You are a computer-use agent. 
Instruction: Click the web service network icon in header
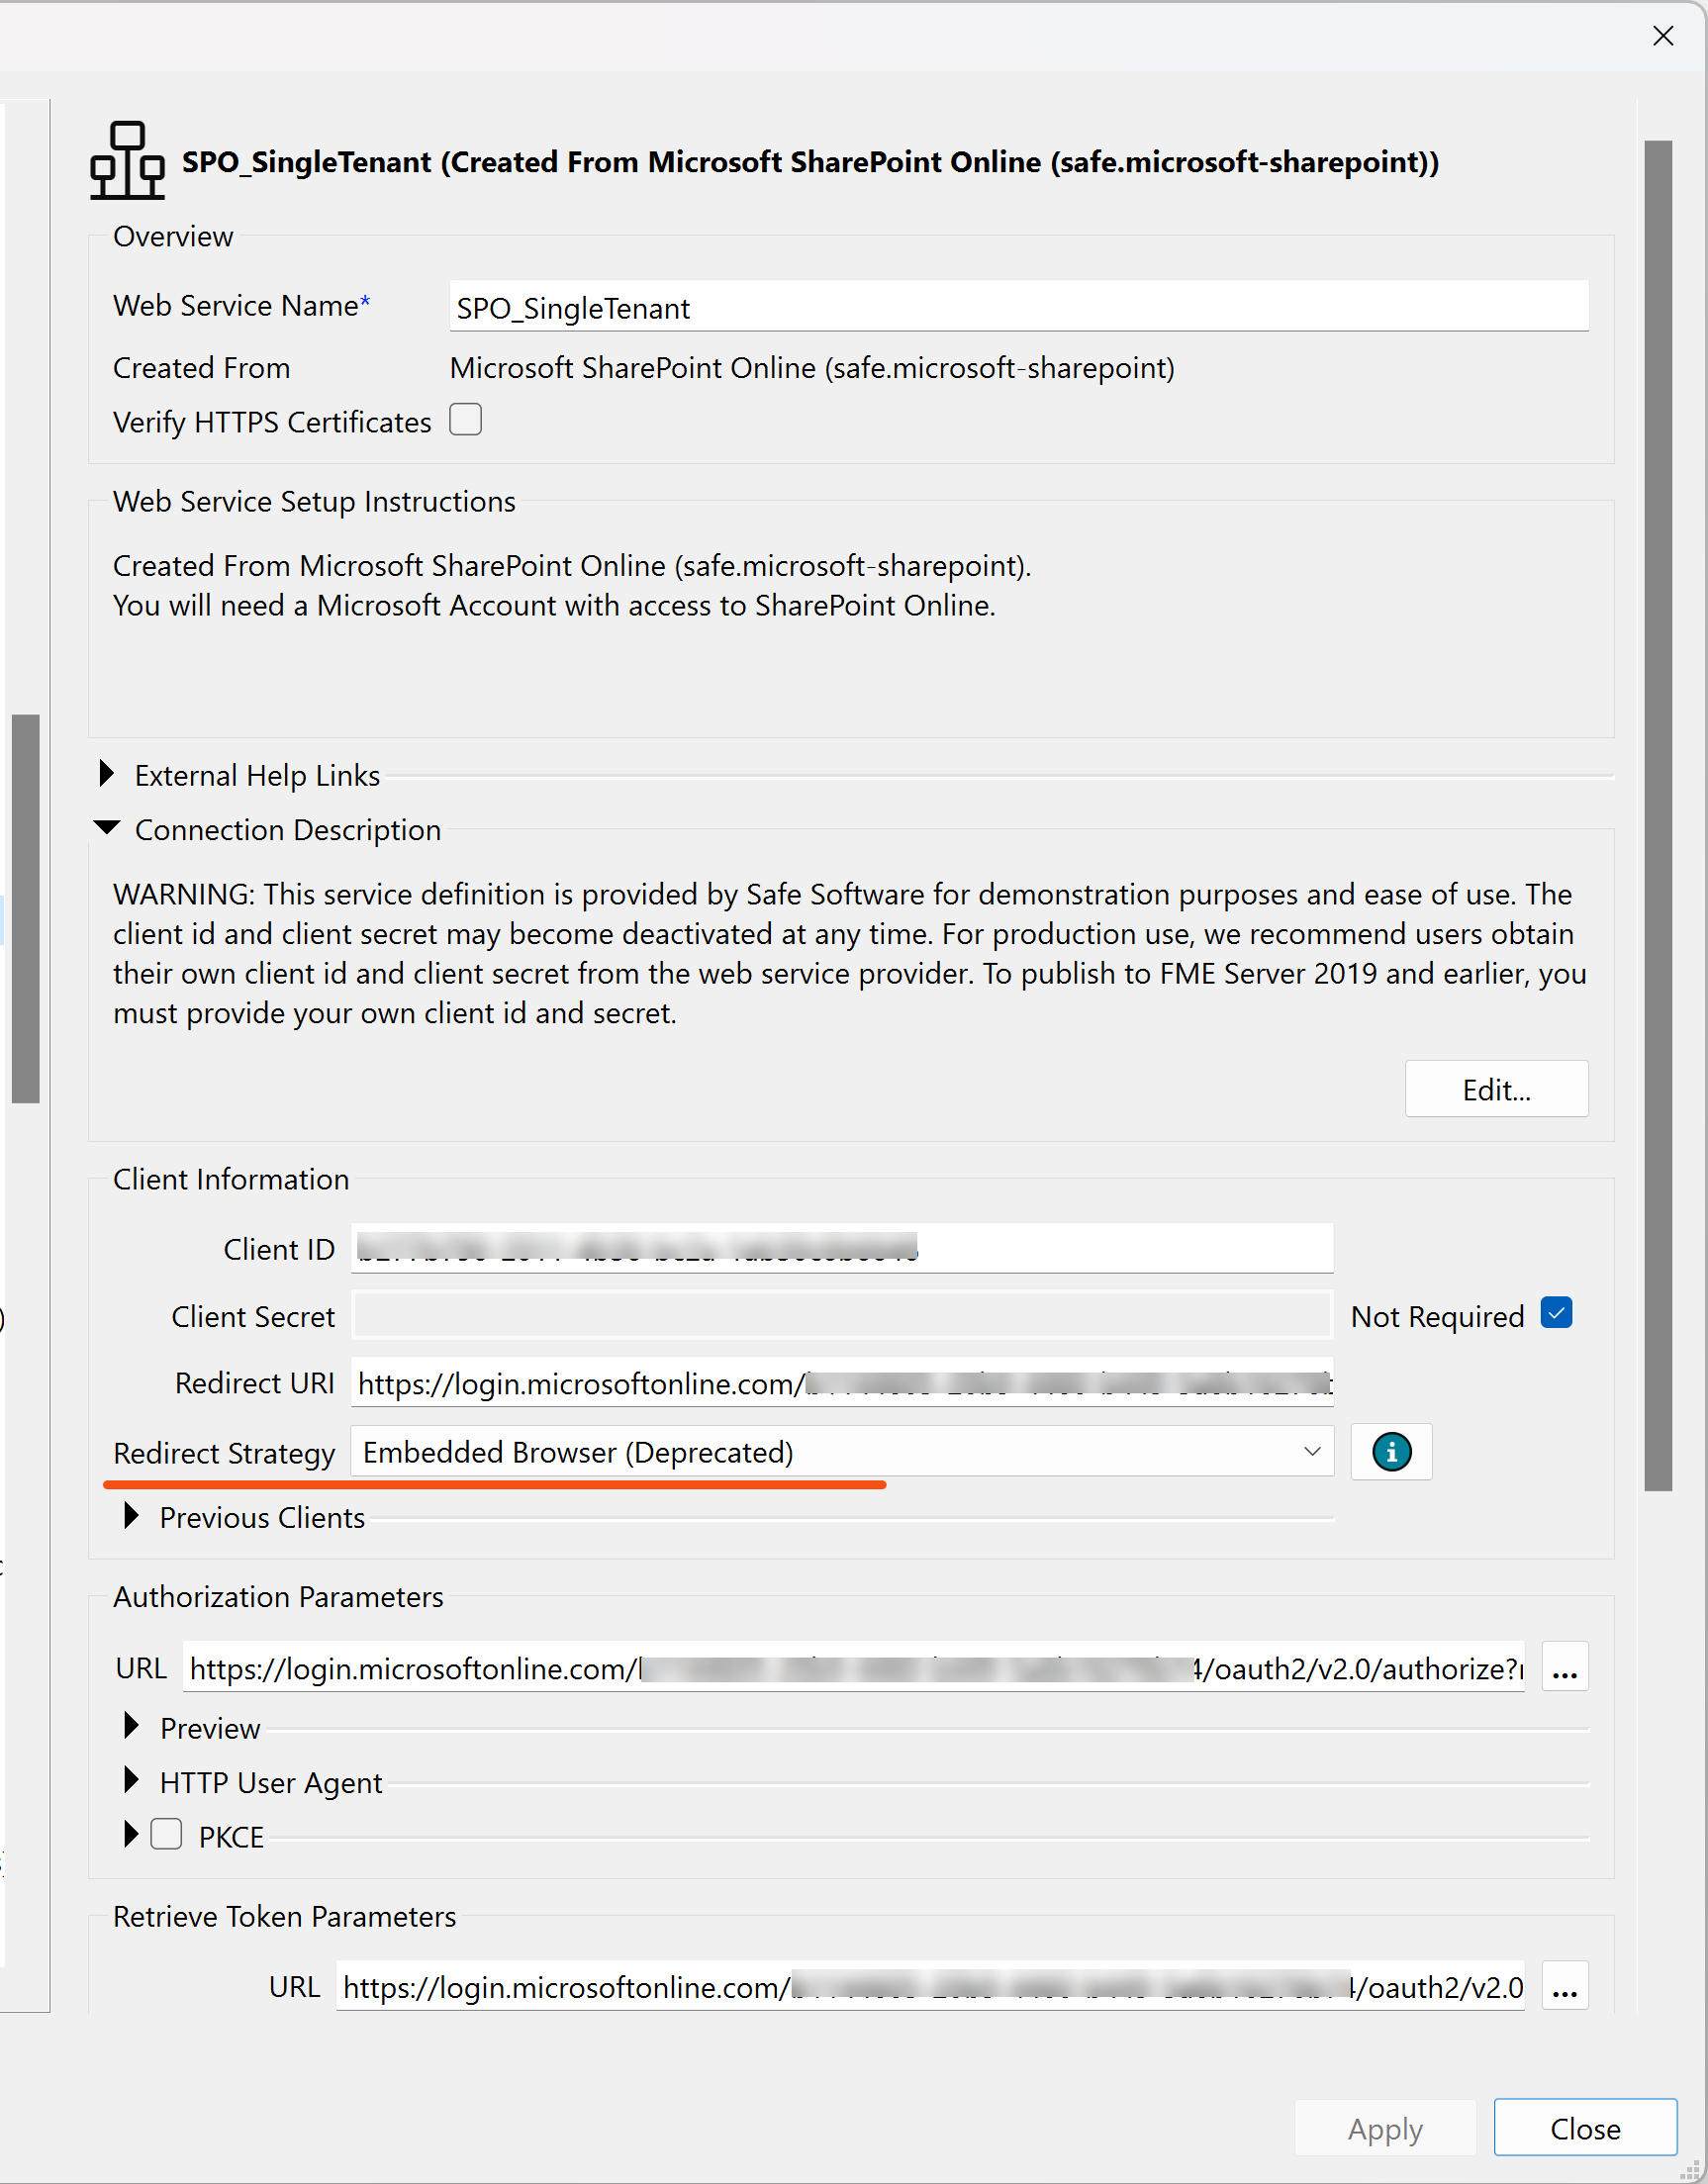[x=127, y=160]
